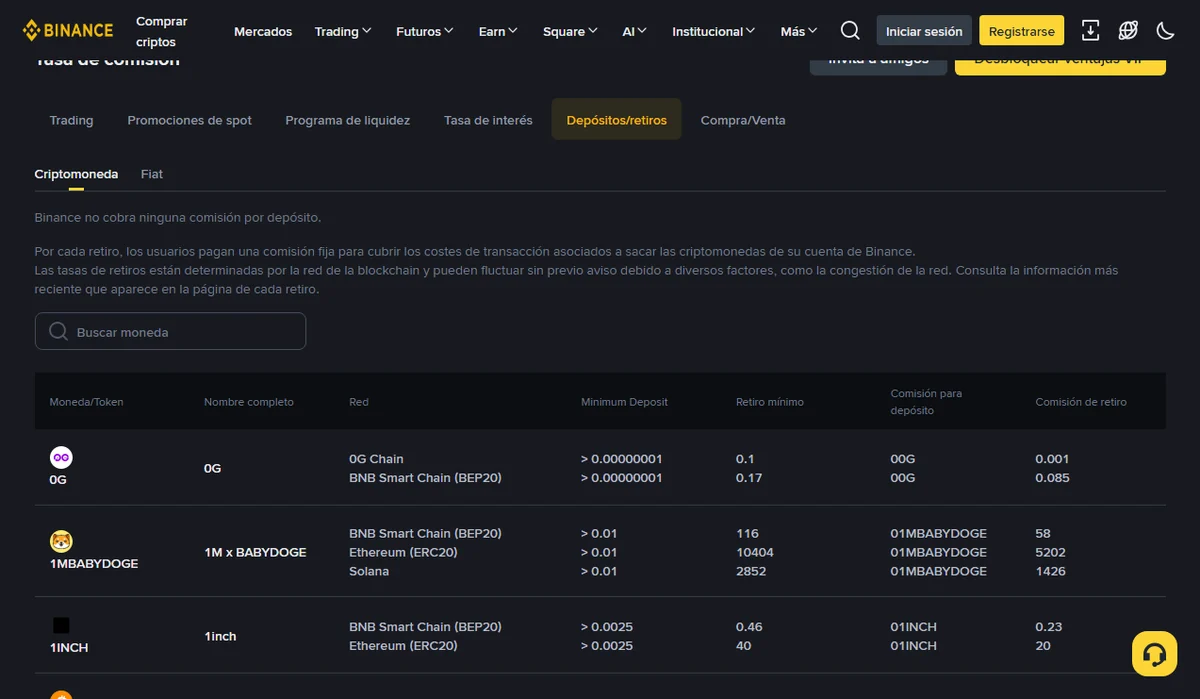Image resolution: width=1200 pixels, height=699 pixels.
Task: Click the 1INCH token symbol
Action: point(69,647)
